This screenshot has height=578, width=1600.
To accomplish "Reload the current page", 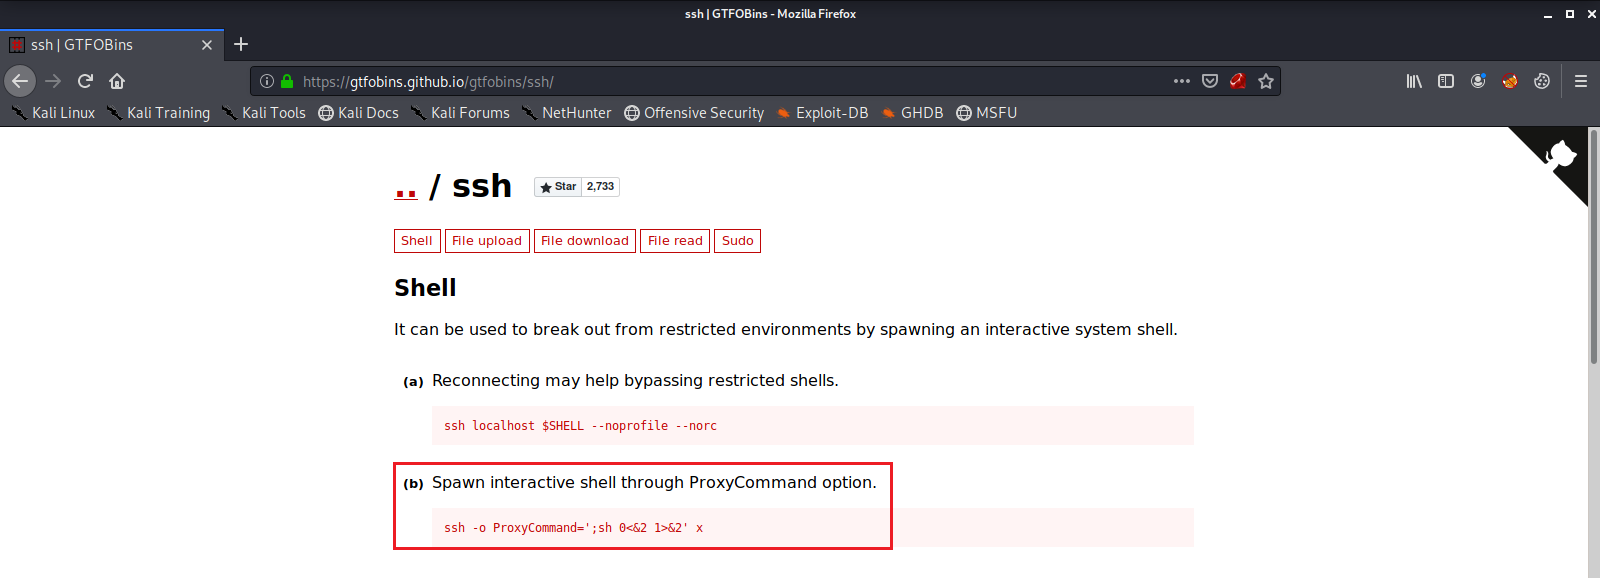I will 85,81.
